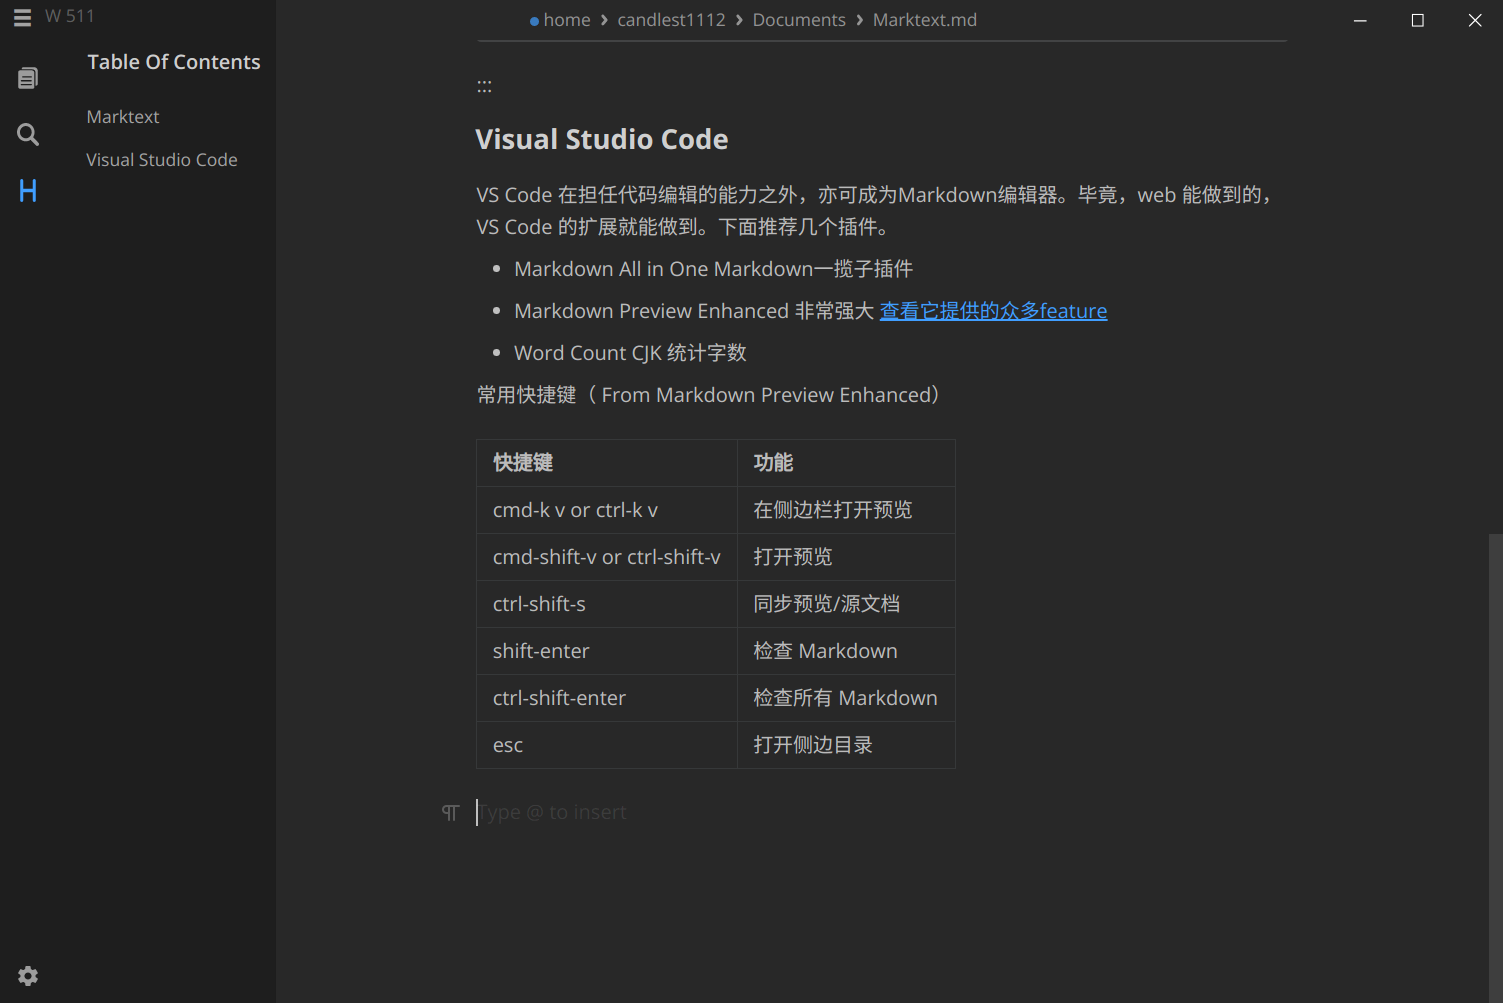Click the vertical scrollbar thumb
1503x1003 pixels.
click(1495, 760)
